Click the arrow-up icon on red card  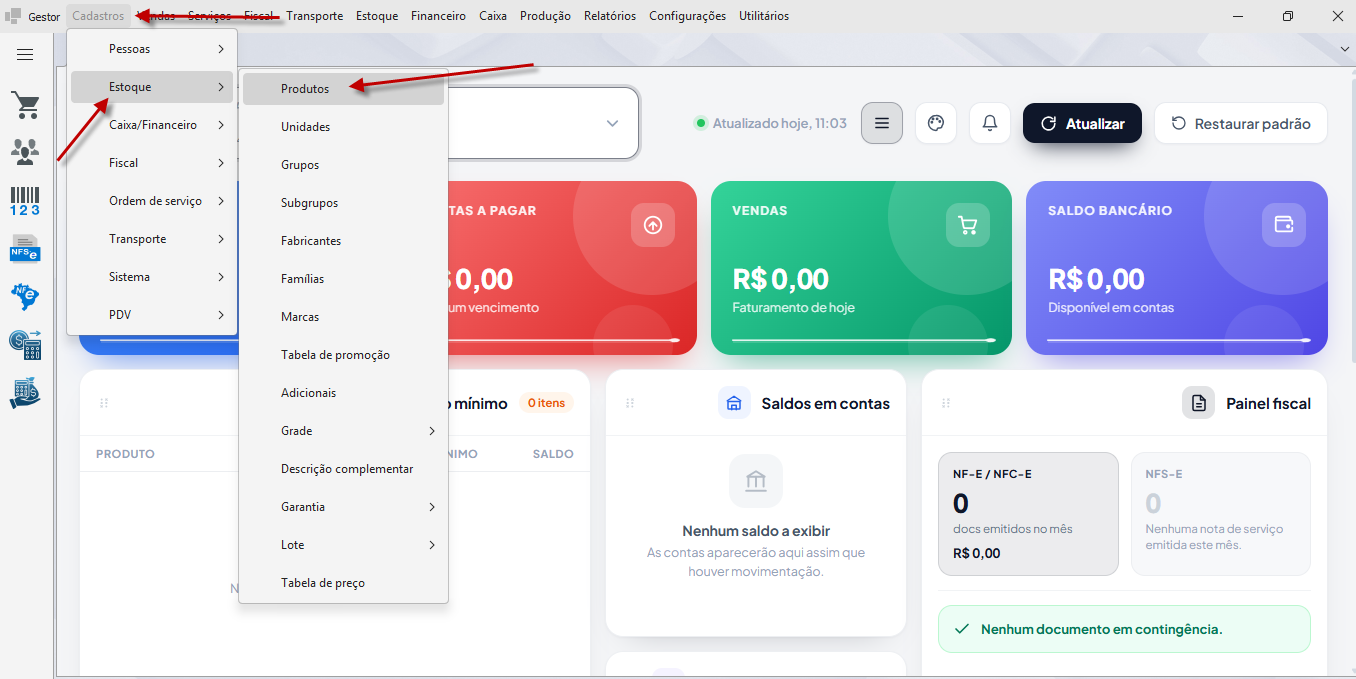click(x=653, y=225)
